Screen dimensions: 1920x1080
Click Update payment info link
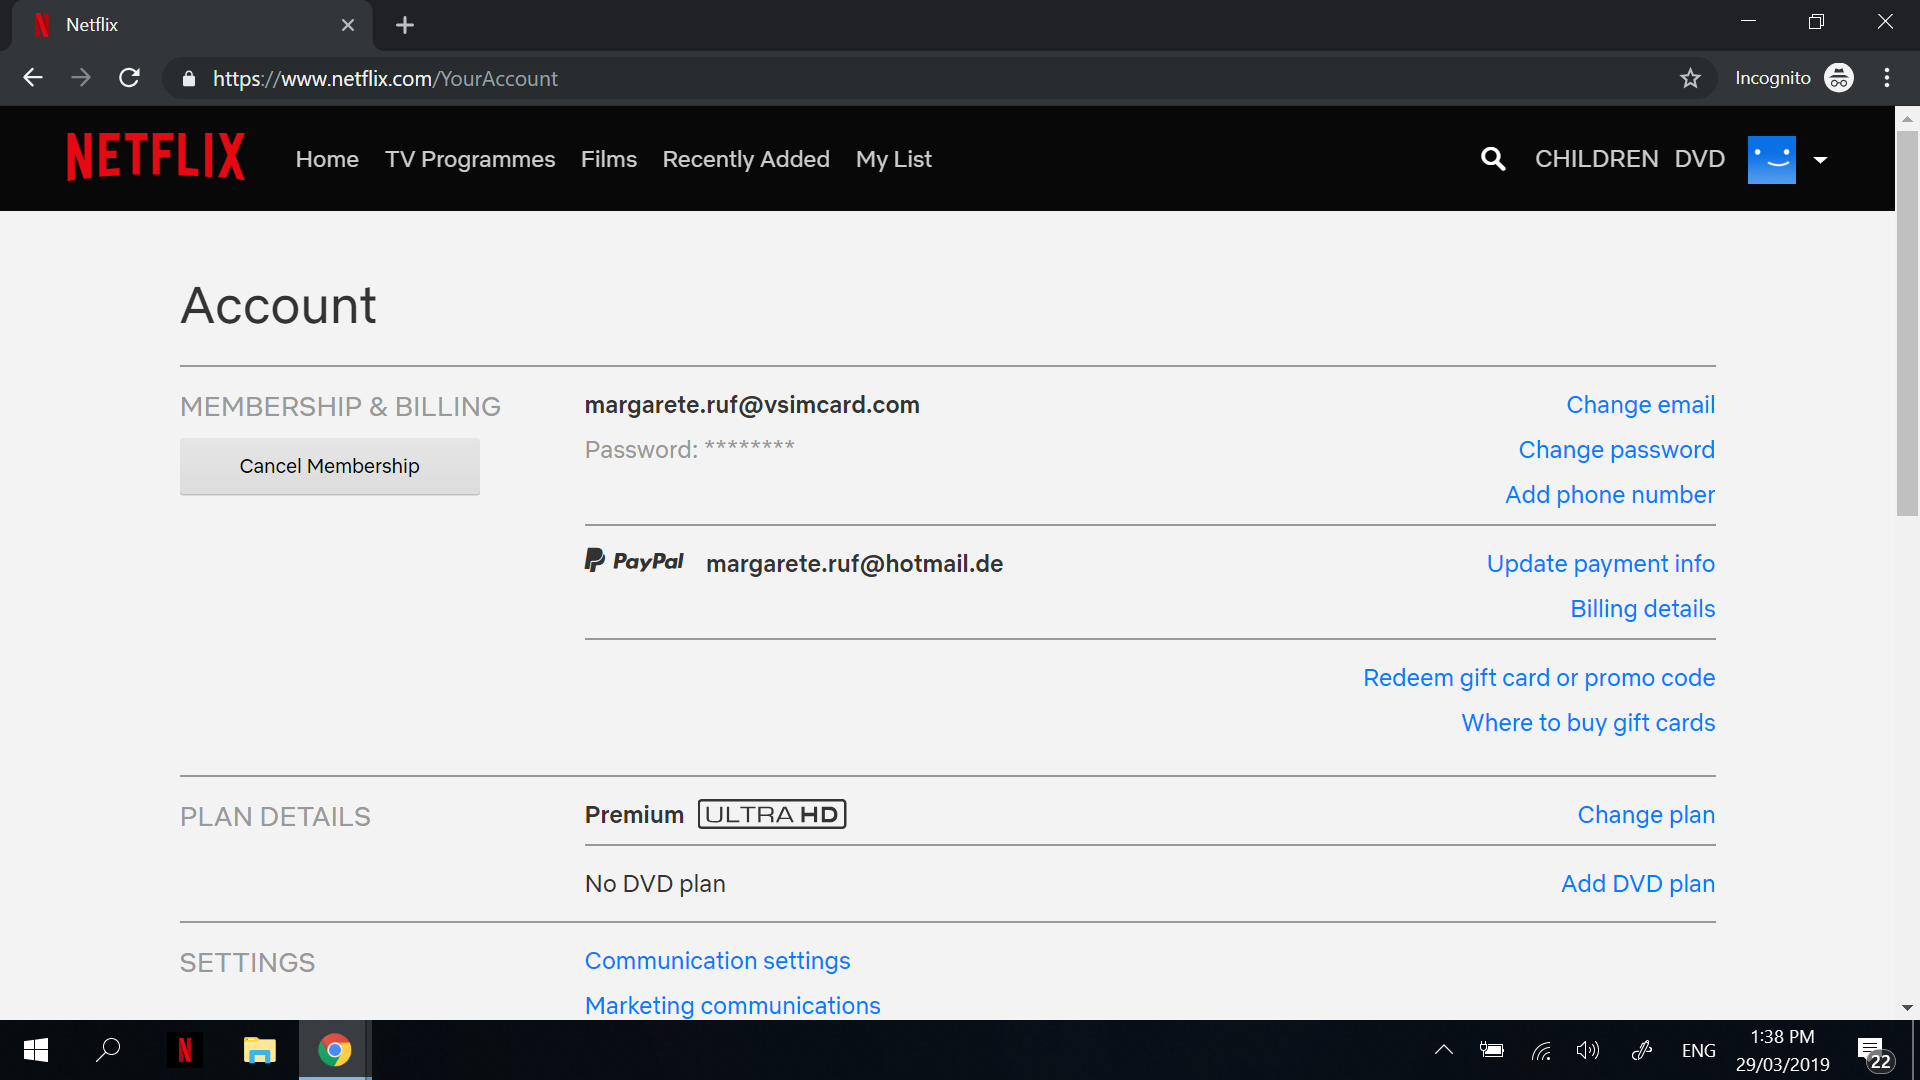coord(1600,564)
